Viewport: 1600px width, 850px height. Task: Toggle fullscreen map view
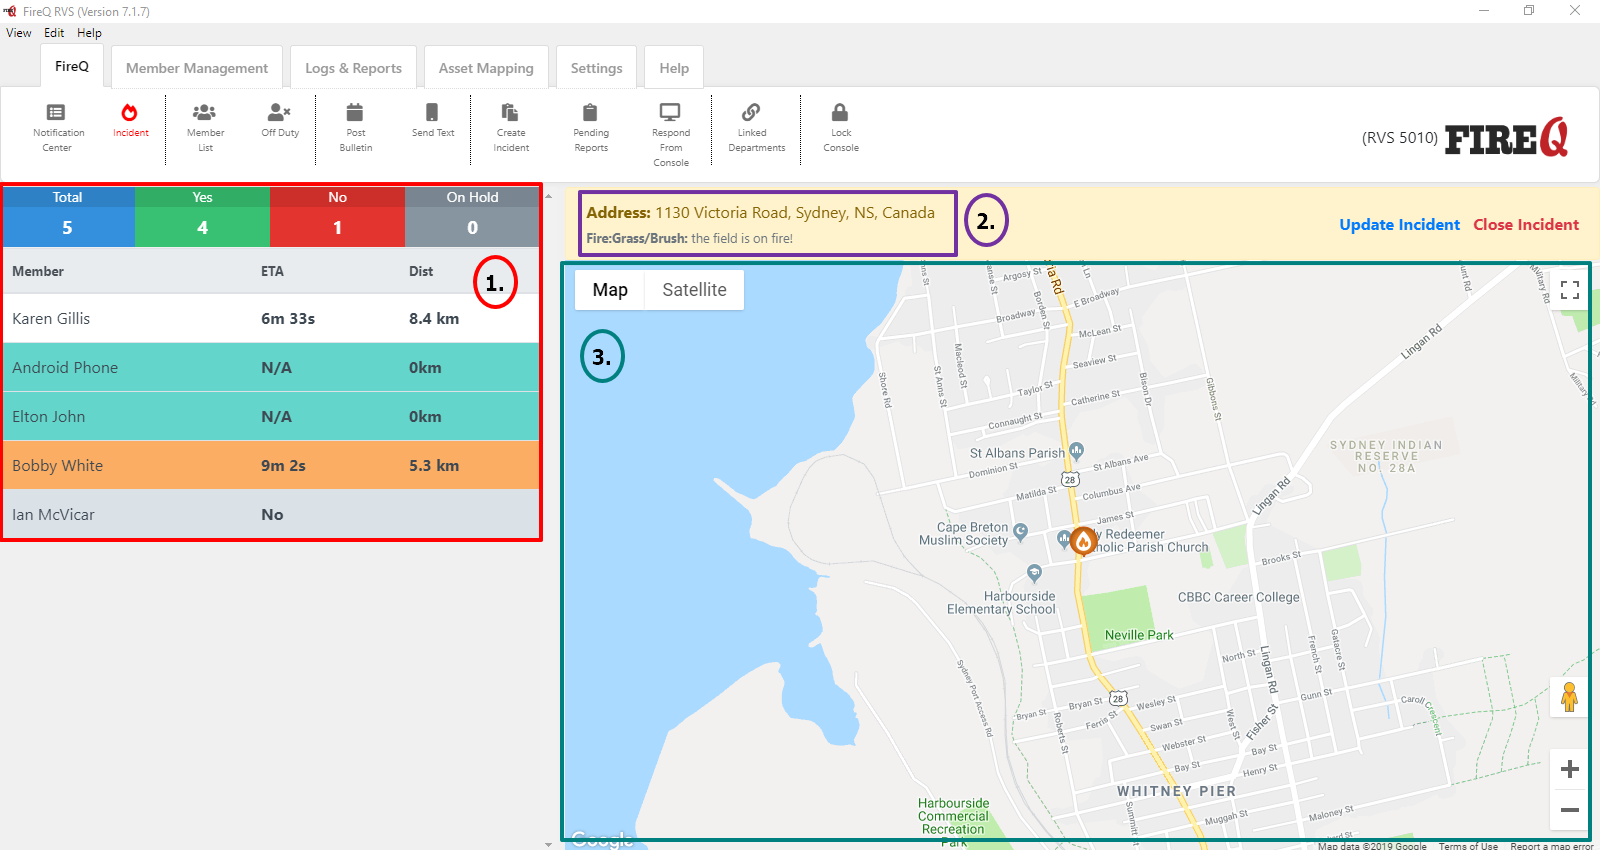coord(1570,290)
